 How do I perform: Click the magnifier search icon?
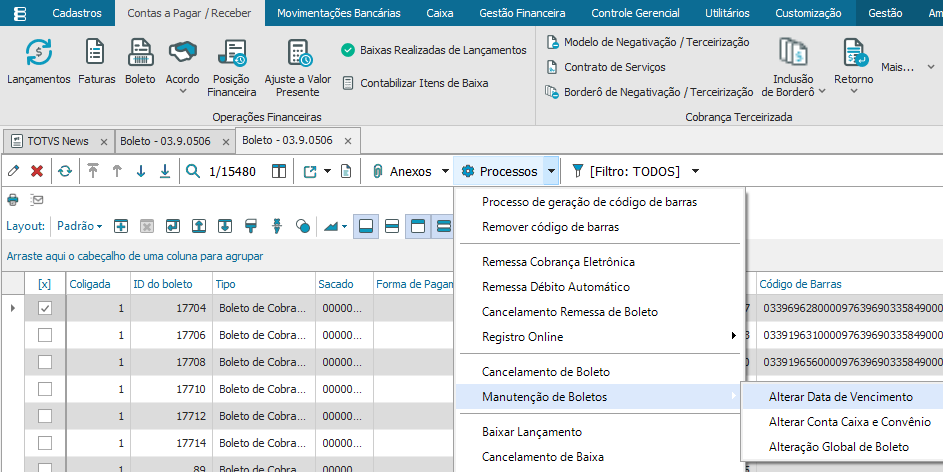pos(193,171)
